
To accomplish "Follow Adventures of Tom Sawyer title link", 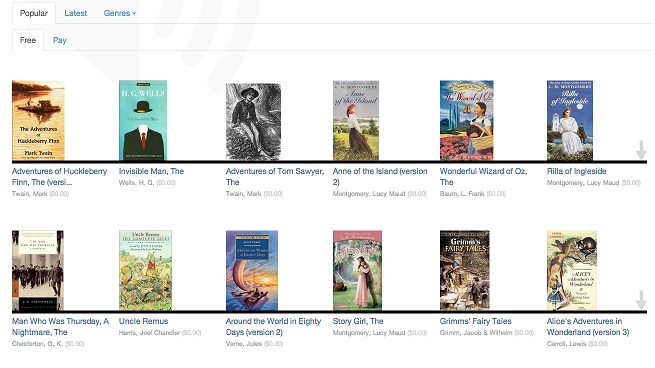I will pyautogui.click(x=275, y=177).
